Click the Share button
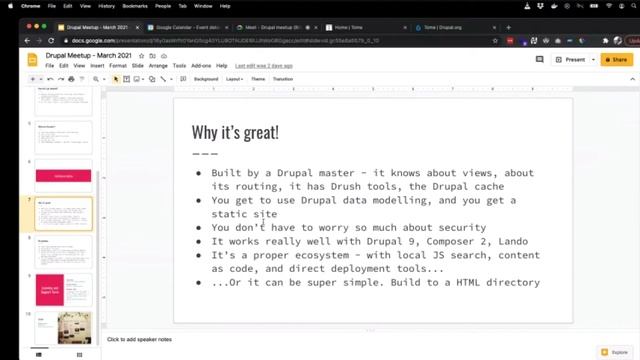Viewport: 640px width, 360px height. point(617,60)
